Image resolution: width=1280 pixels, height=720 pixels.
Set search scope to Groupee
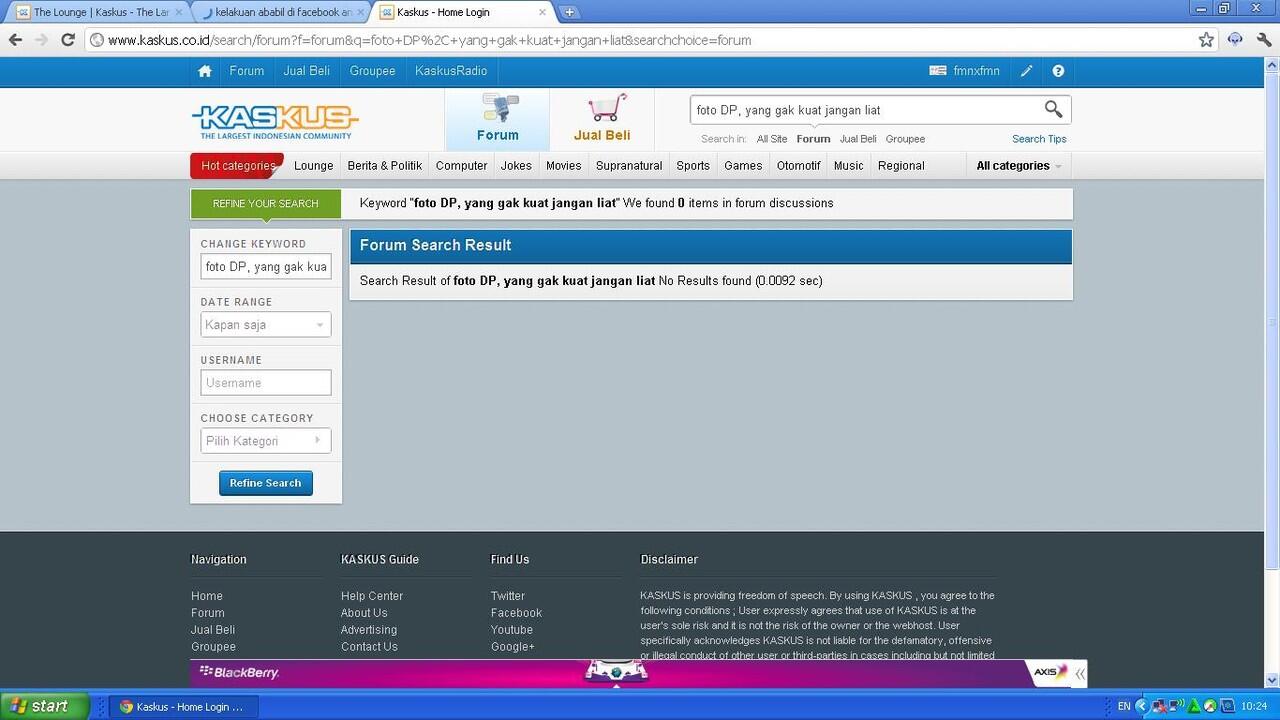[x=905, y=139]
